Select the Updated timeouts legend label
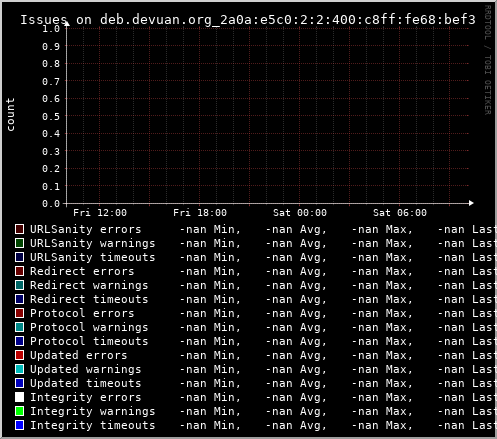Viewport: 497px width, 439px height. [x=86, y=383]
